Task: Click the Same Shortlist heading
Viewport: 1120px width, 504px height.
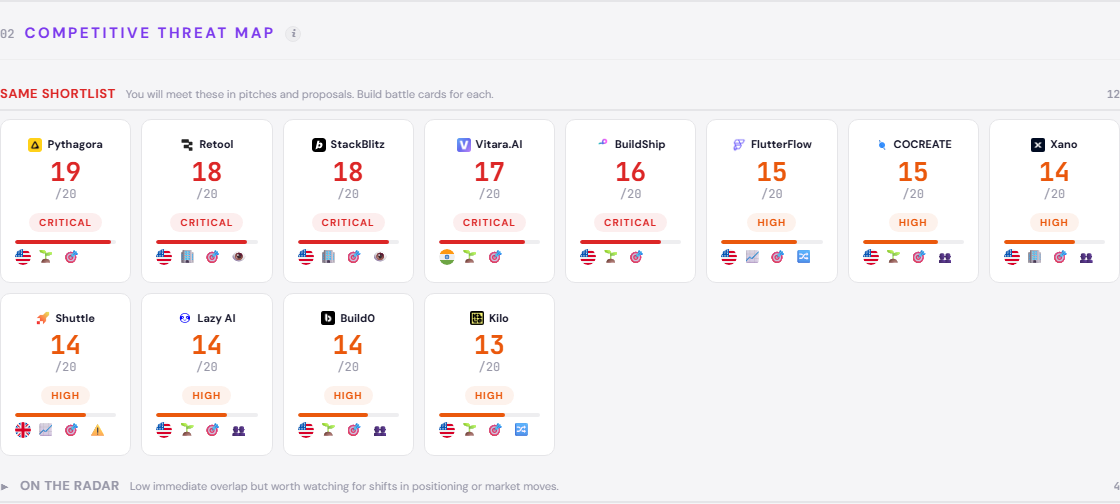Action: [58, 94]
